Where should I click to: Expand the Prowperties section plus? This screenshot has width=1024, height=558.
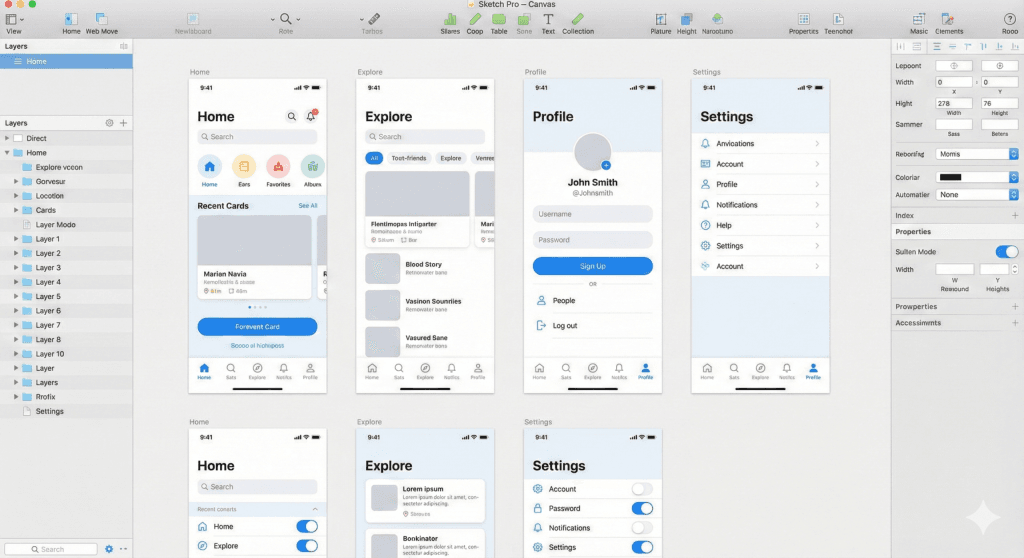1015,306
